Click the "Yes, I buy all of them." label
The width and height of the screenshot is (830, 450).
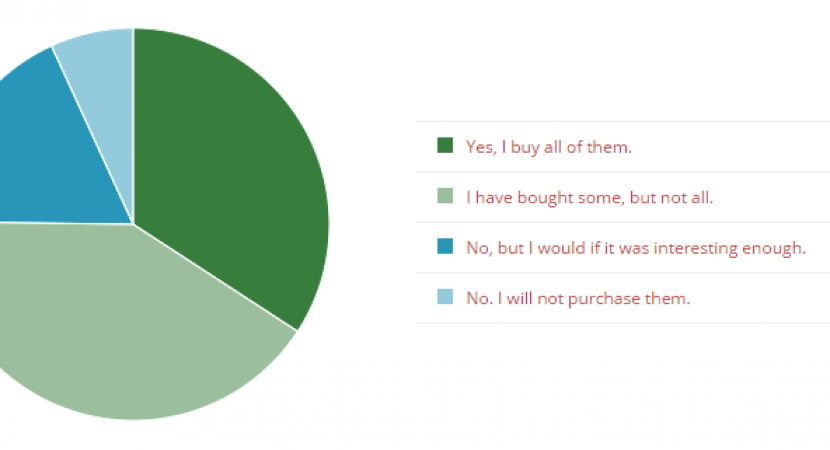coord(549,147)
